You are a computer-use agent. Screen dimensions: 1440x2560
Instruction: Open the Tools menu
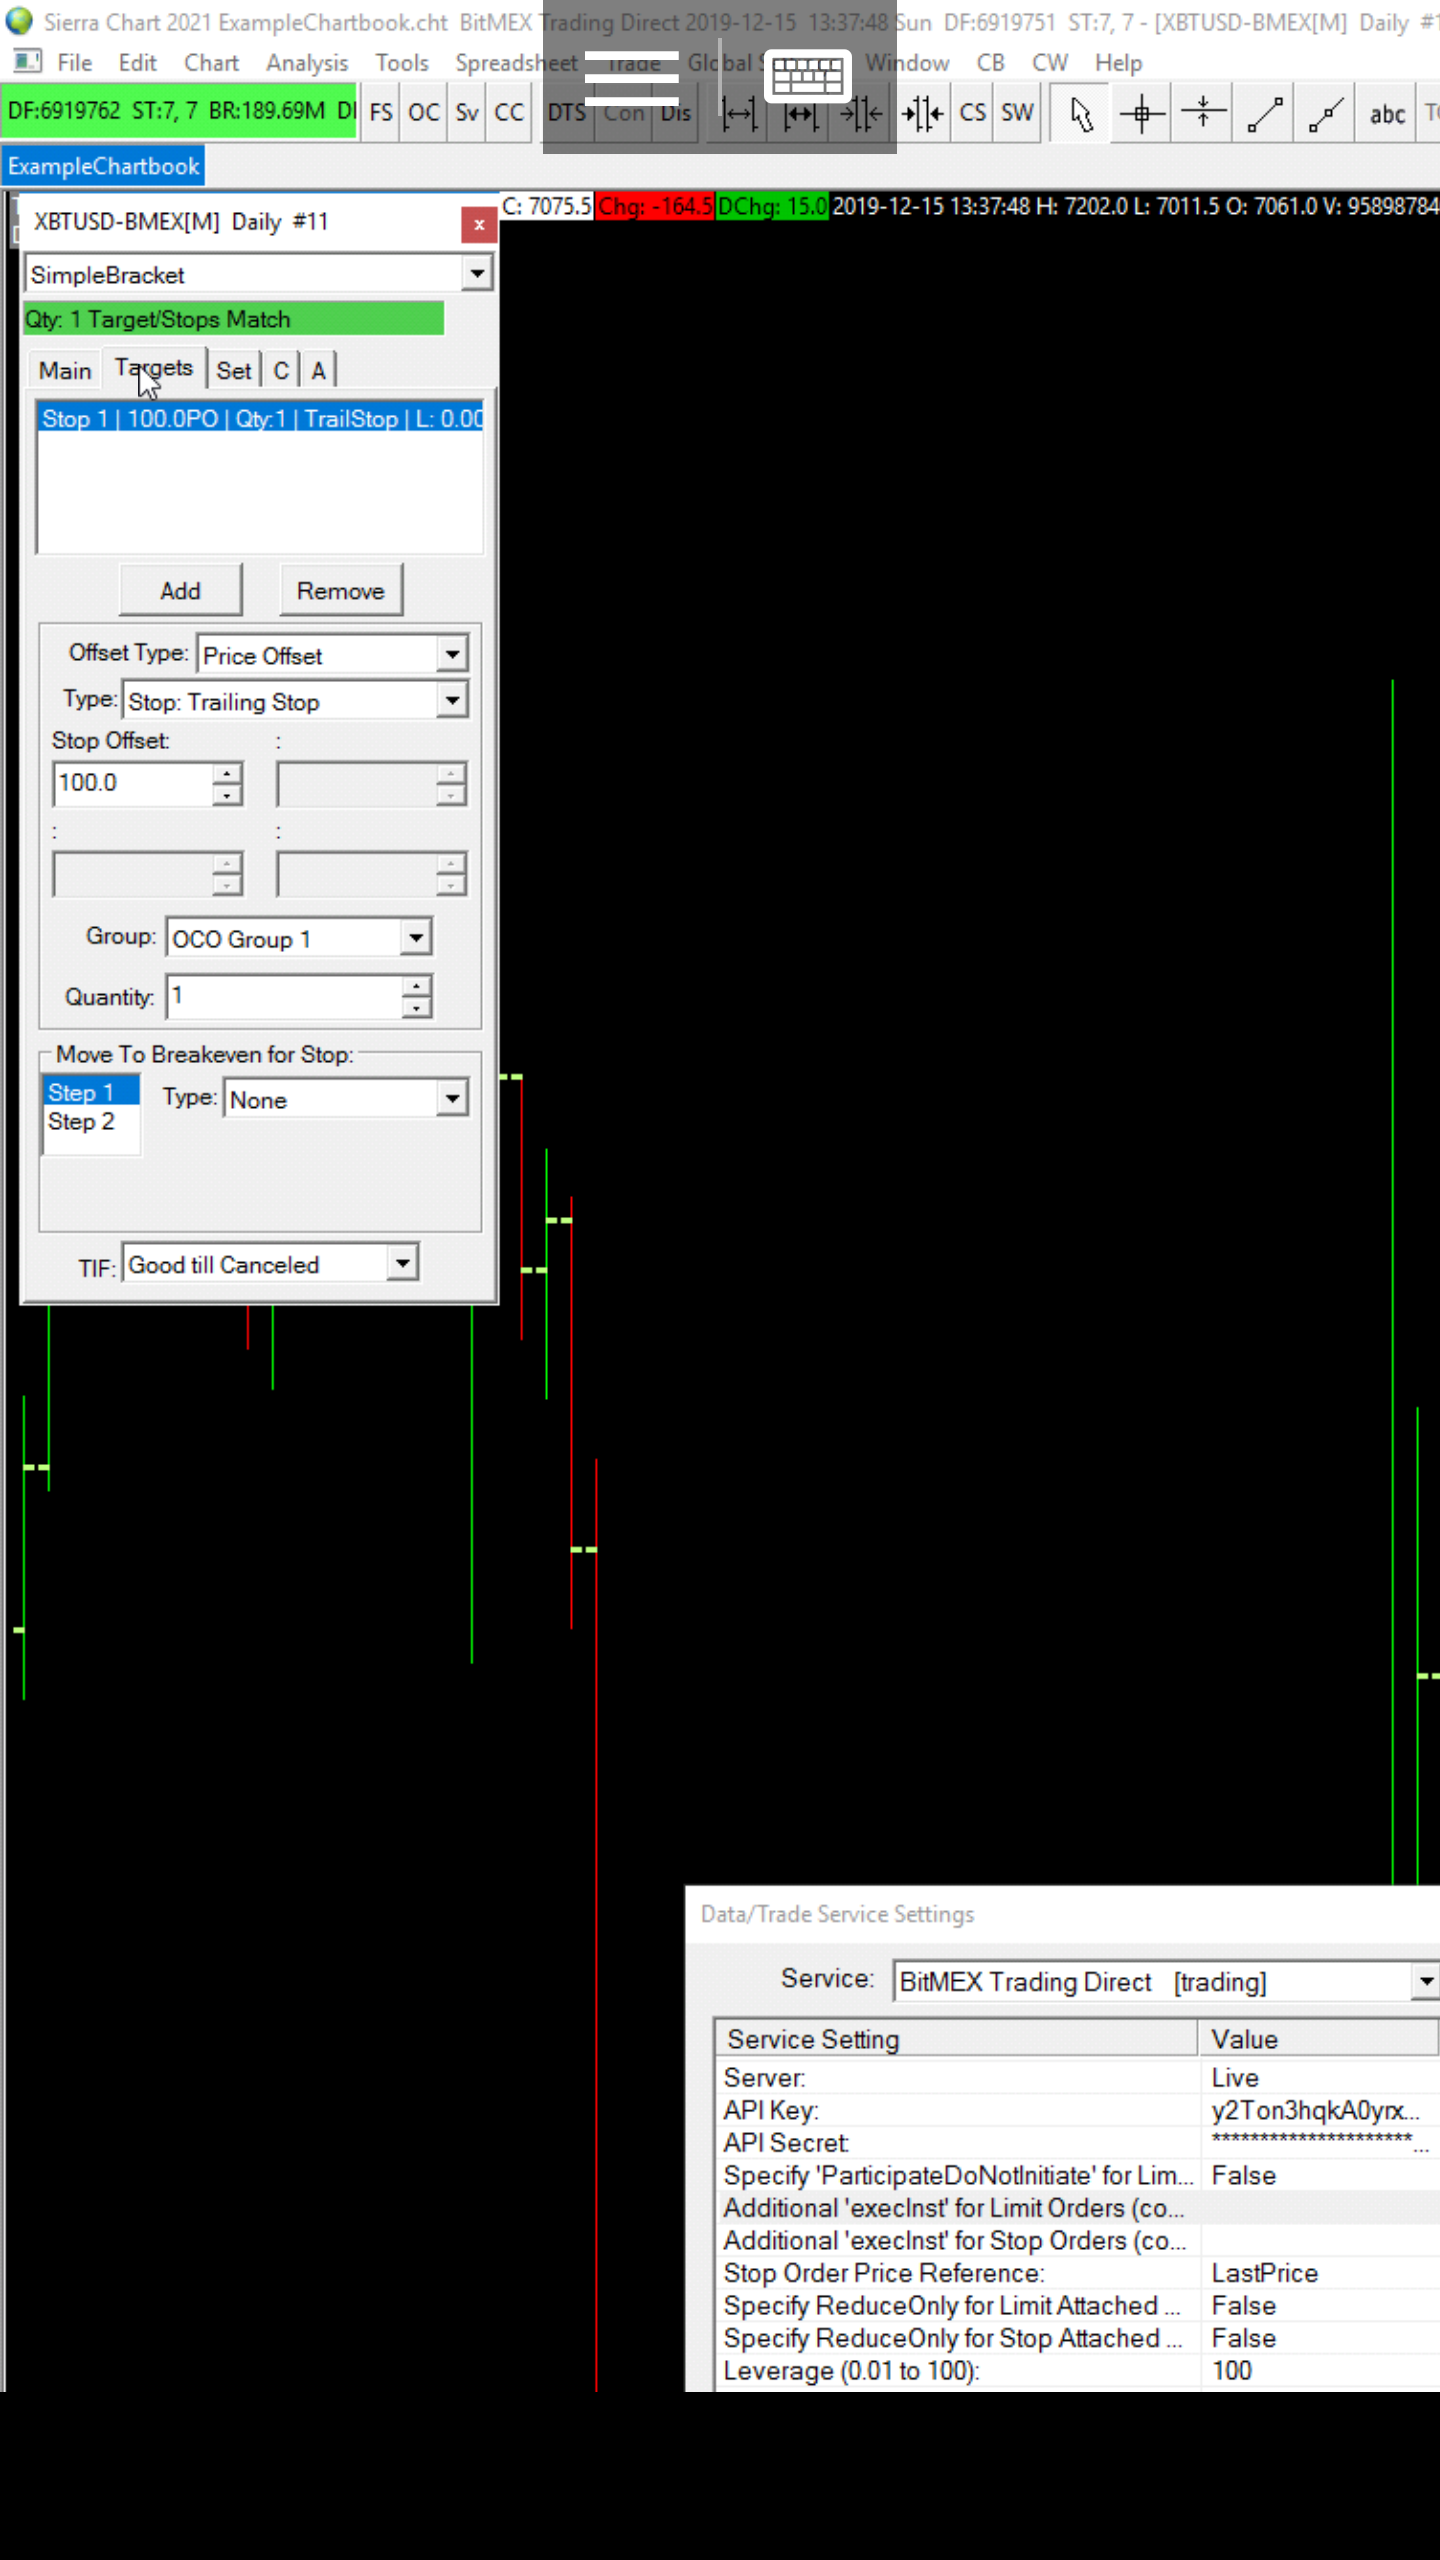402,63
